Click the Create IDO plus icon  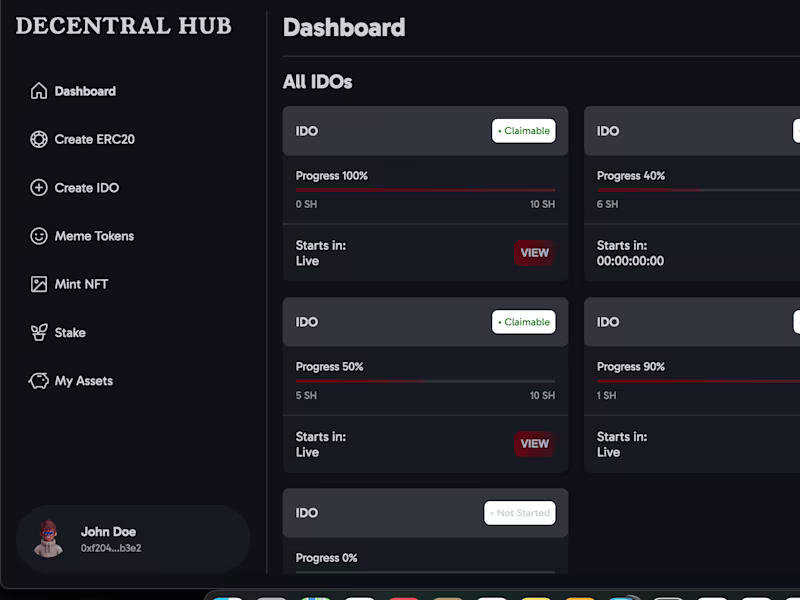pos(39,188)
